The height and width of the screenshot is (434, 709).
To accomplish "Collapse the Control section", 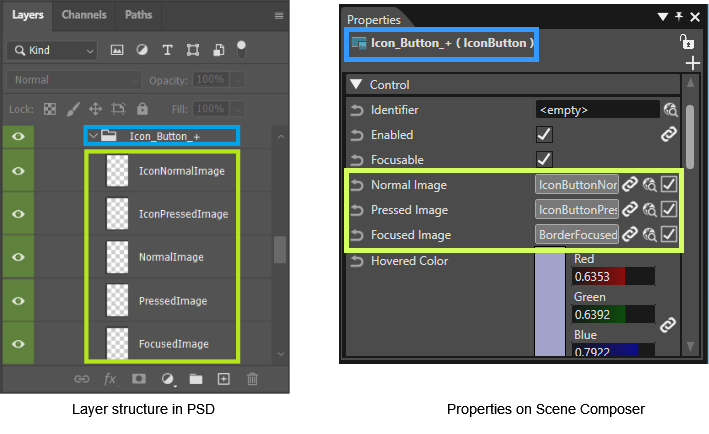I will pos(356,85).
